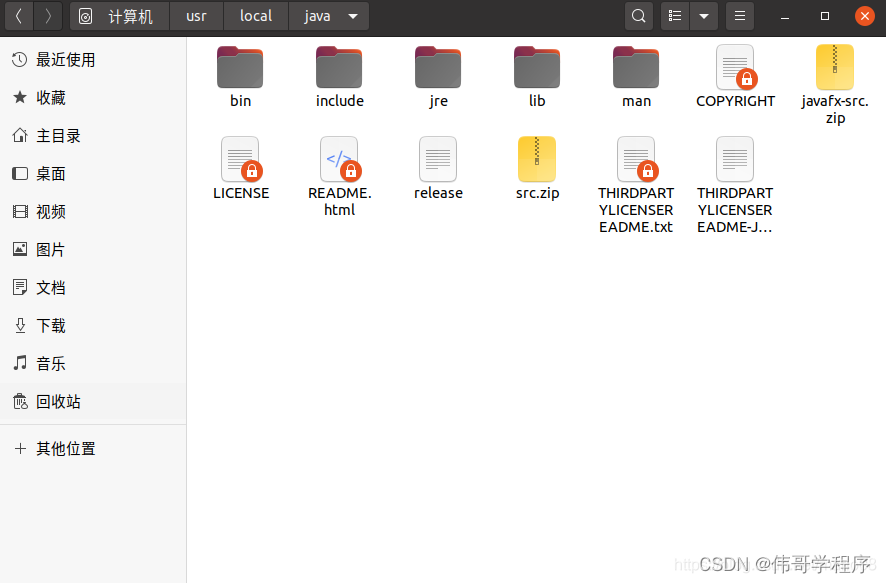This screenshot has height=583, width=886.
Task: Open 收藏 starred items in sidebar
Action: coord(93,97)
